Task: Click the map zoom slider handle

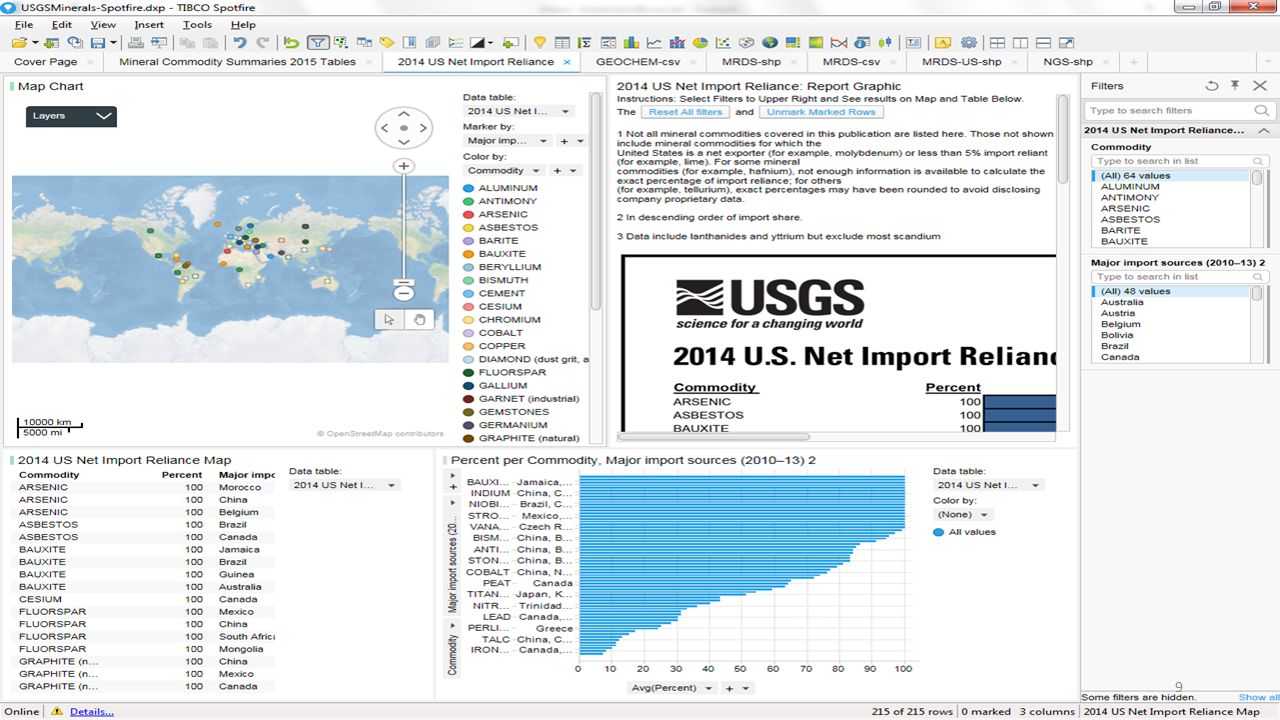Action: pos(404,283)
